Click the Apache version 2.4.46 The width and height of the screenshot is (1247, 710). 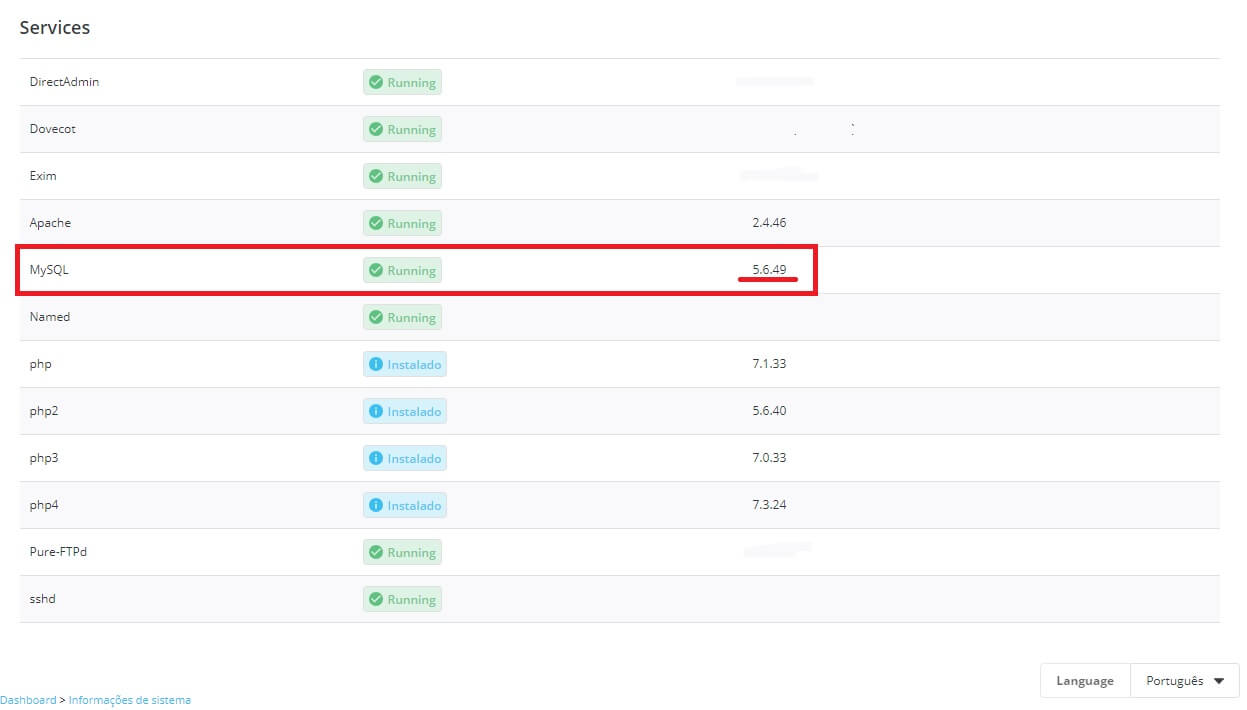[769, 223]
